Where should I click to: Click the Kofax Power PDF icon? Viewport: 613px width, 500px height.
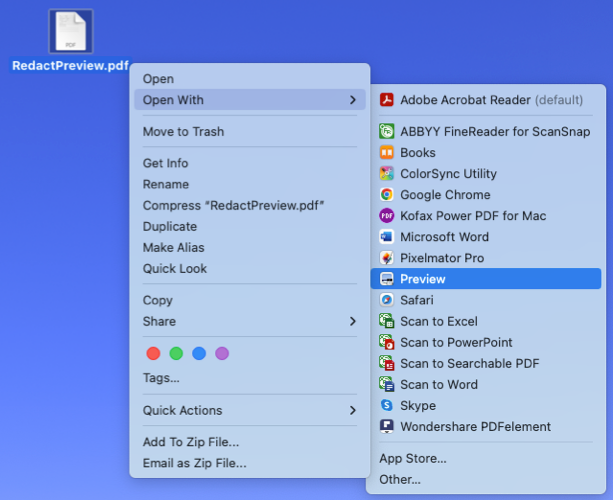[386, 216]
